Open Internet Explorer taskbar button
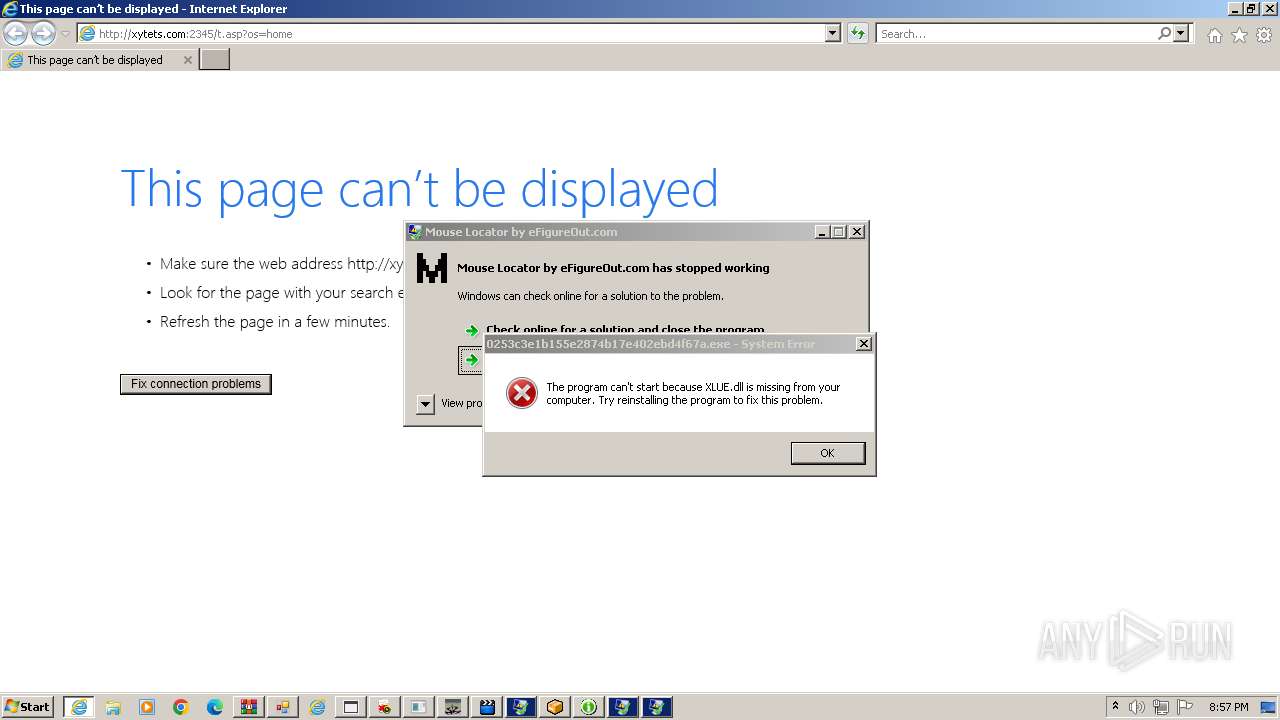 (x=79, y=707)
